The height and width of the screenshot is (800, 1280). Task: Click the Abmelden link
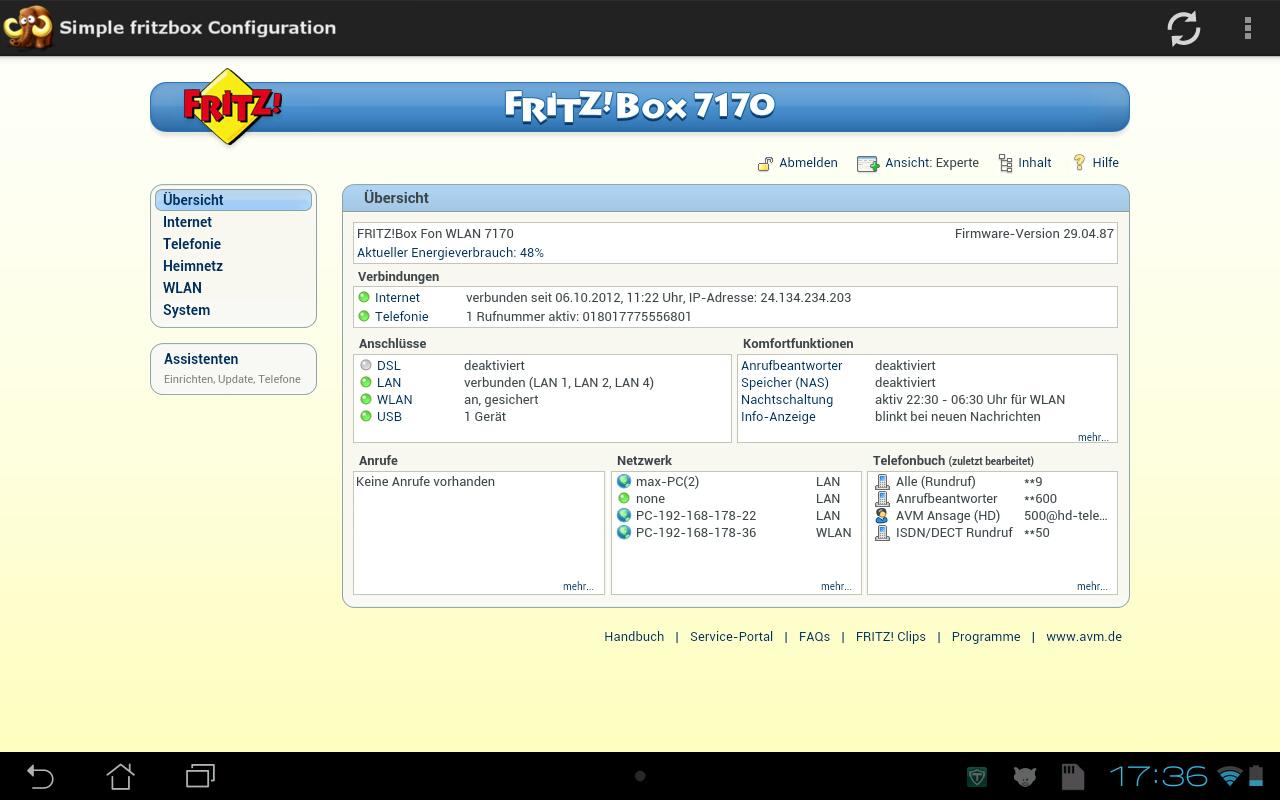pos(808,163)
